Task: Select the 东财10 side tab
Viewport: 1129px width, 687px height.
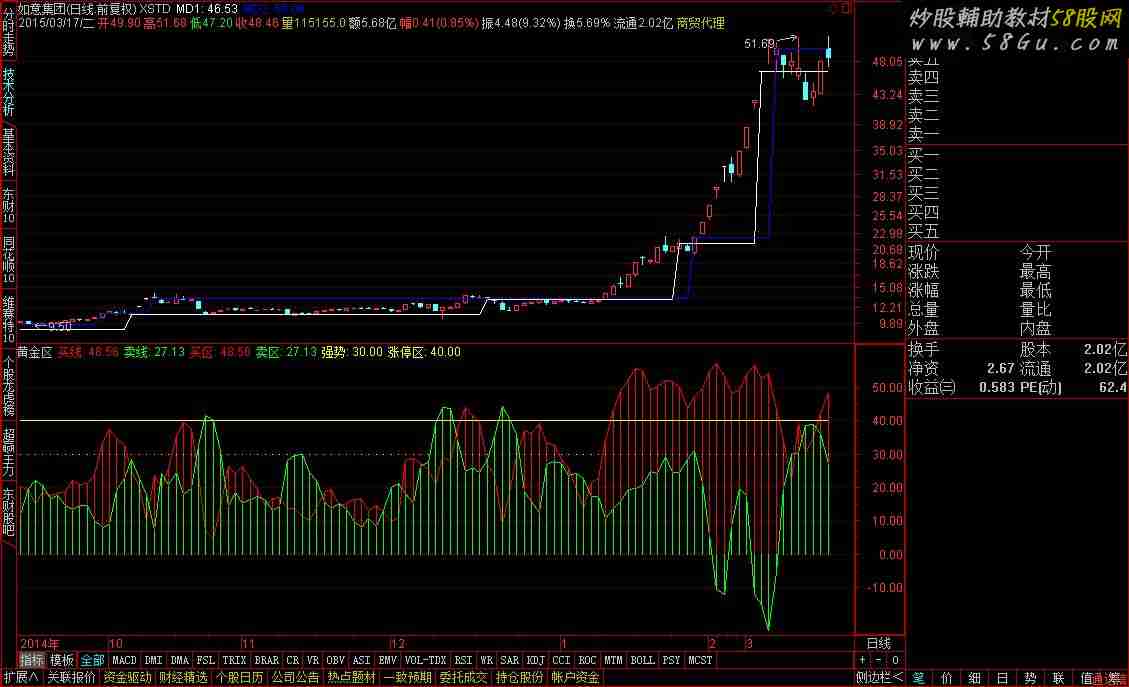Action: point(8,207)
